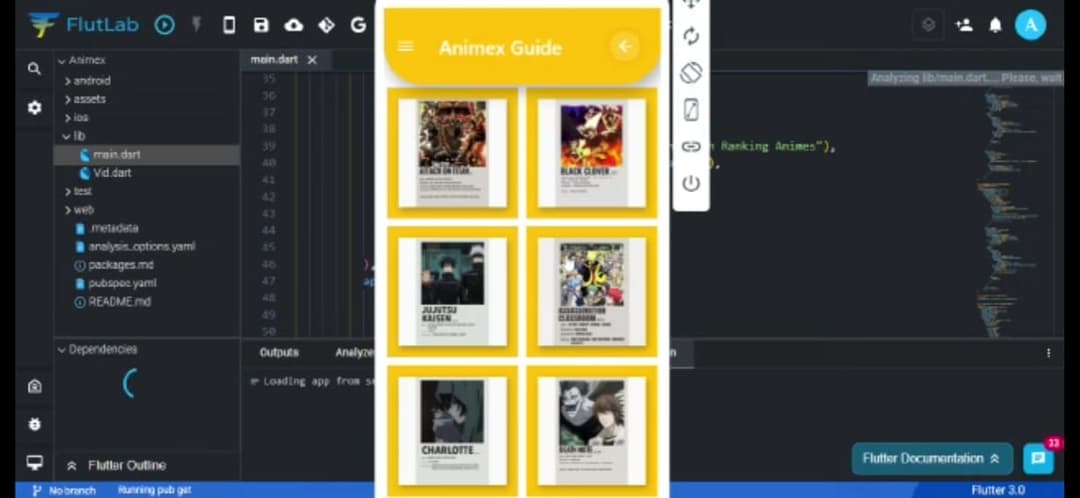Open the hamburger menu in Animex Guide
Screen dimensions: 1080x498
[x=406, y=46]
